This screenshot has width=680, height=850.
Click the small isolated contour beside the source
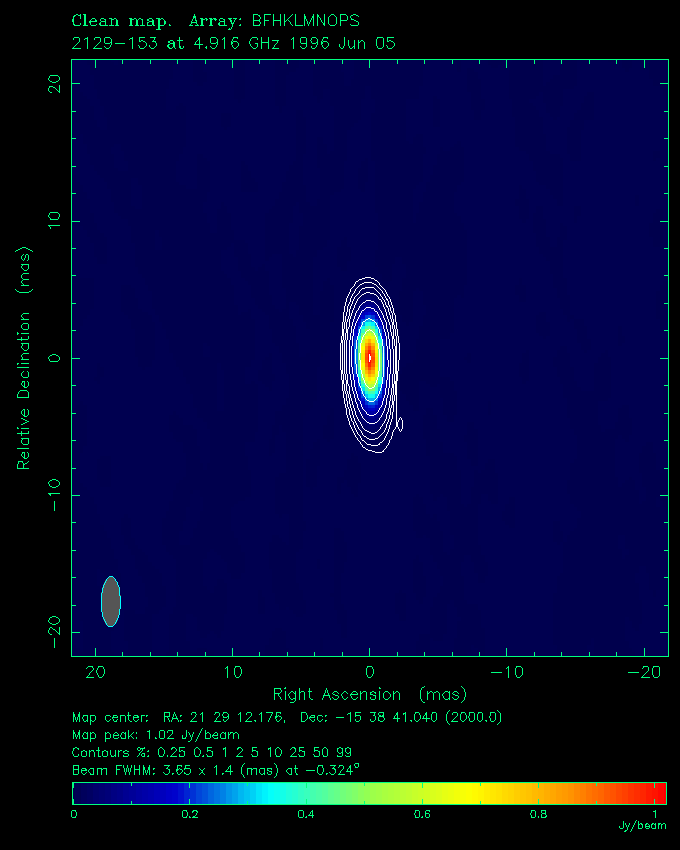[400, 424]
